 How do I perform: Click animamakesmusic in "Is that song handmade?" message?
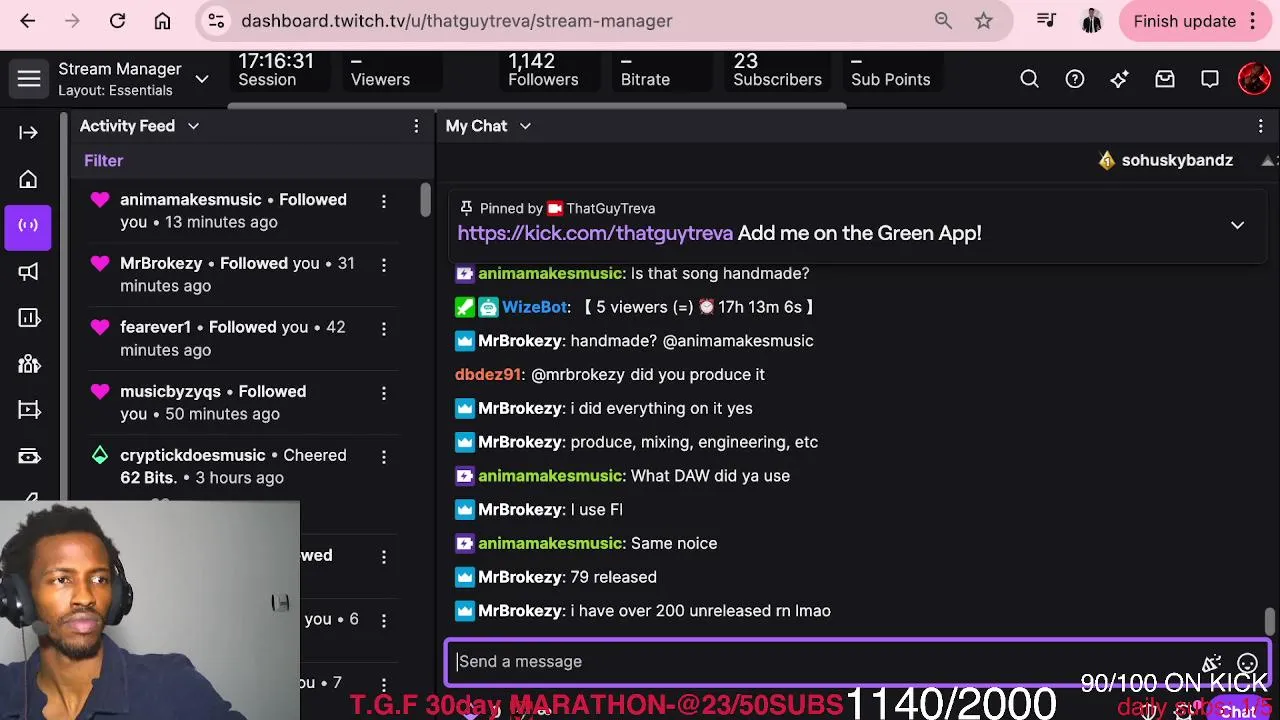coord(550,273)
